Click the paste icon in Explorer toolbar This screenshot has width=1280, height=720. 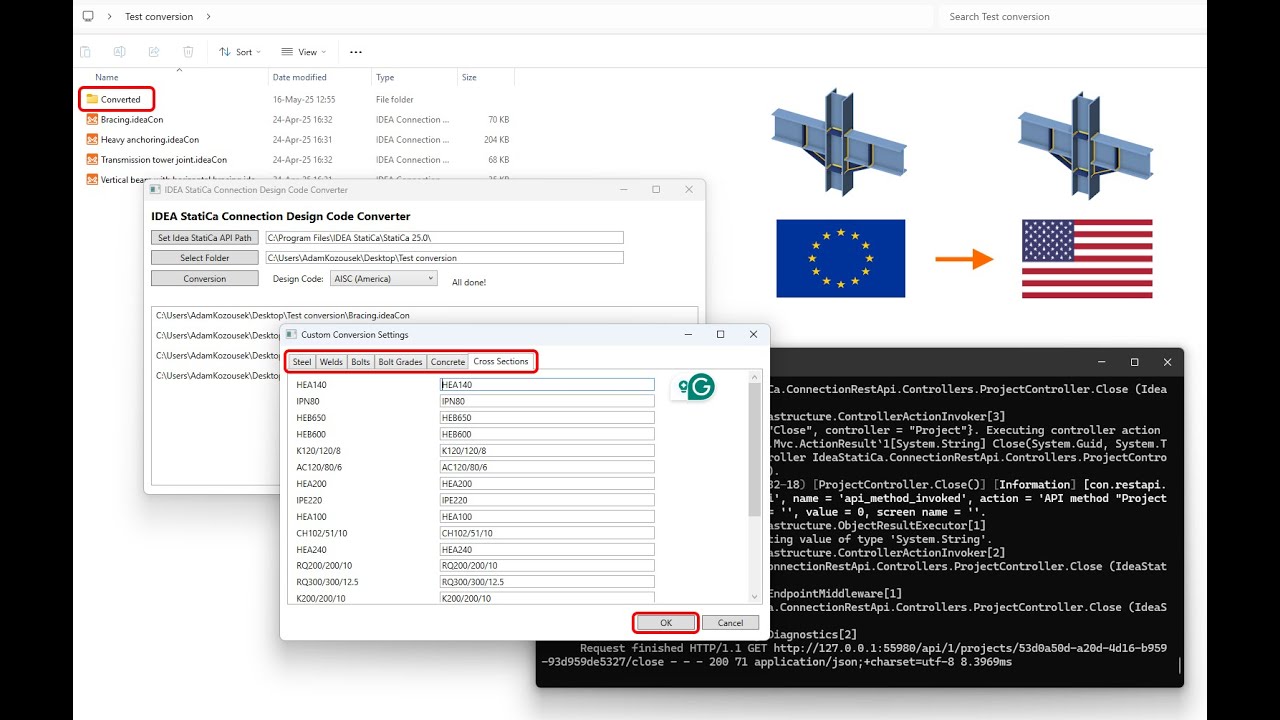[86, 52]
